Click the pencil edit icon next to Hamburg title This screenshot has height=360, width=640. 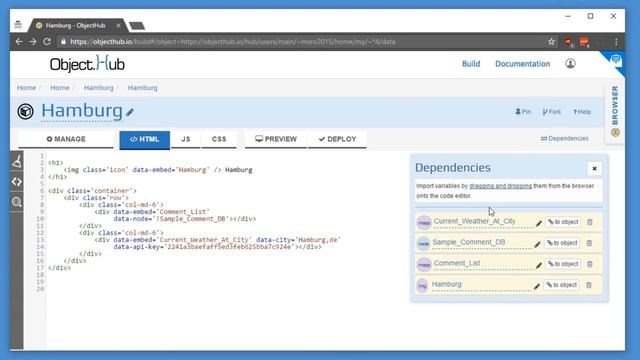130,112
